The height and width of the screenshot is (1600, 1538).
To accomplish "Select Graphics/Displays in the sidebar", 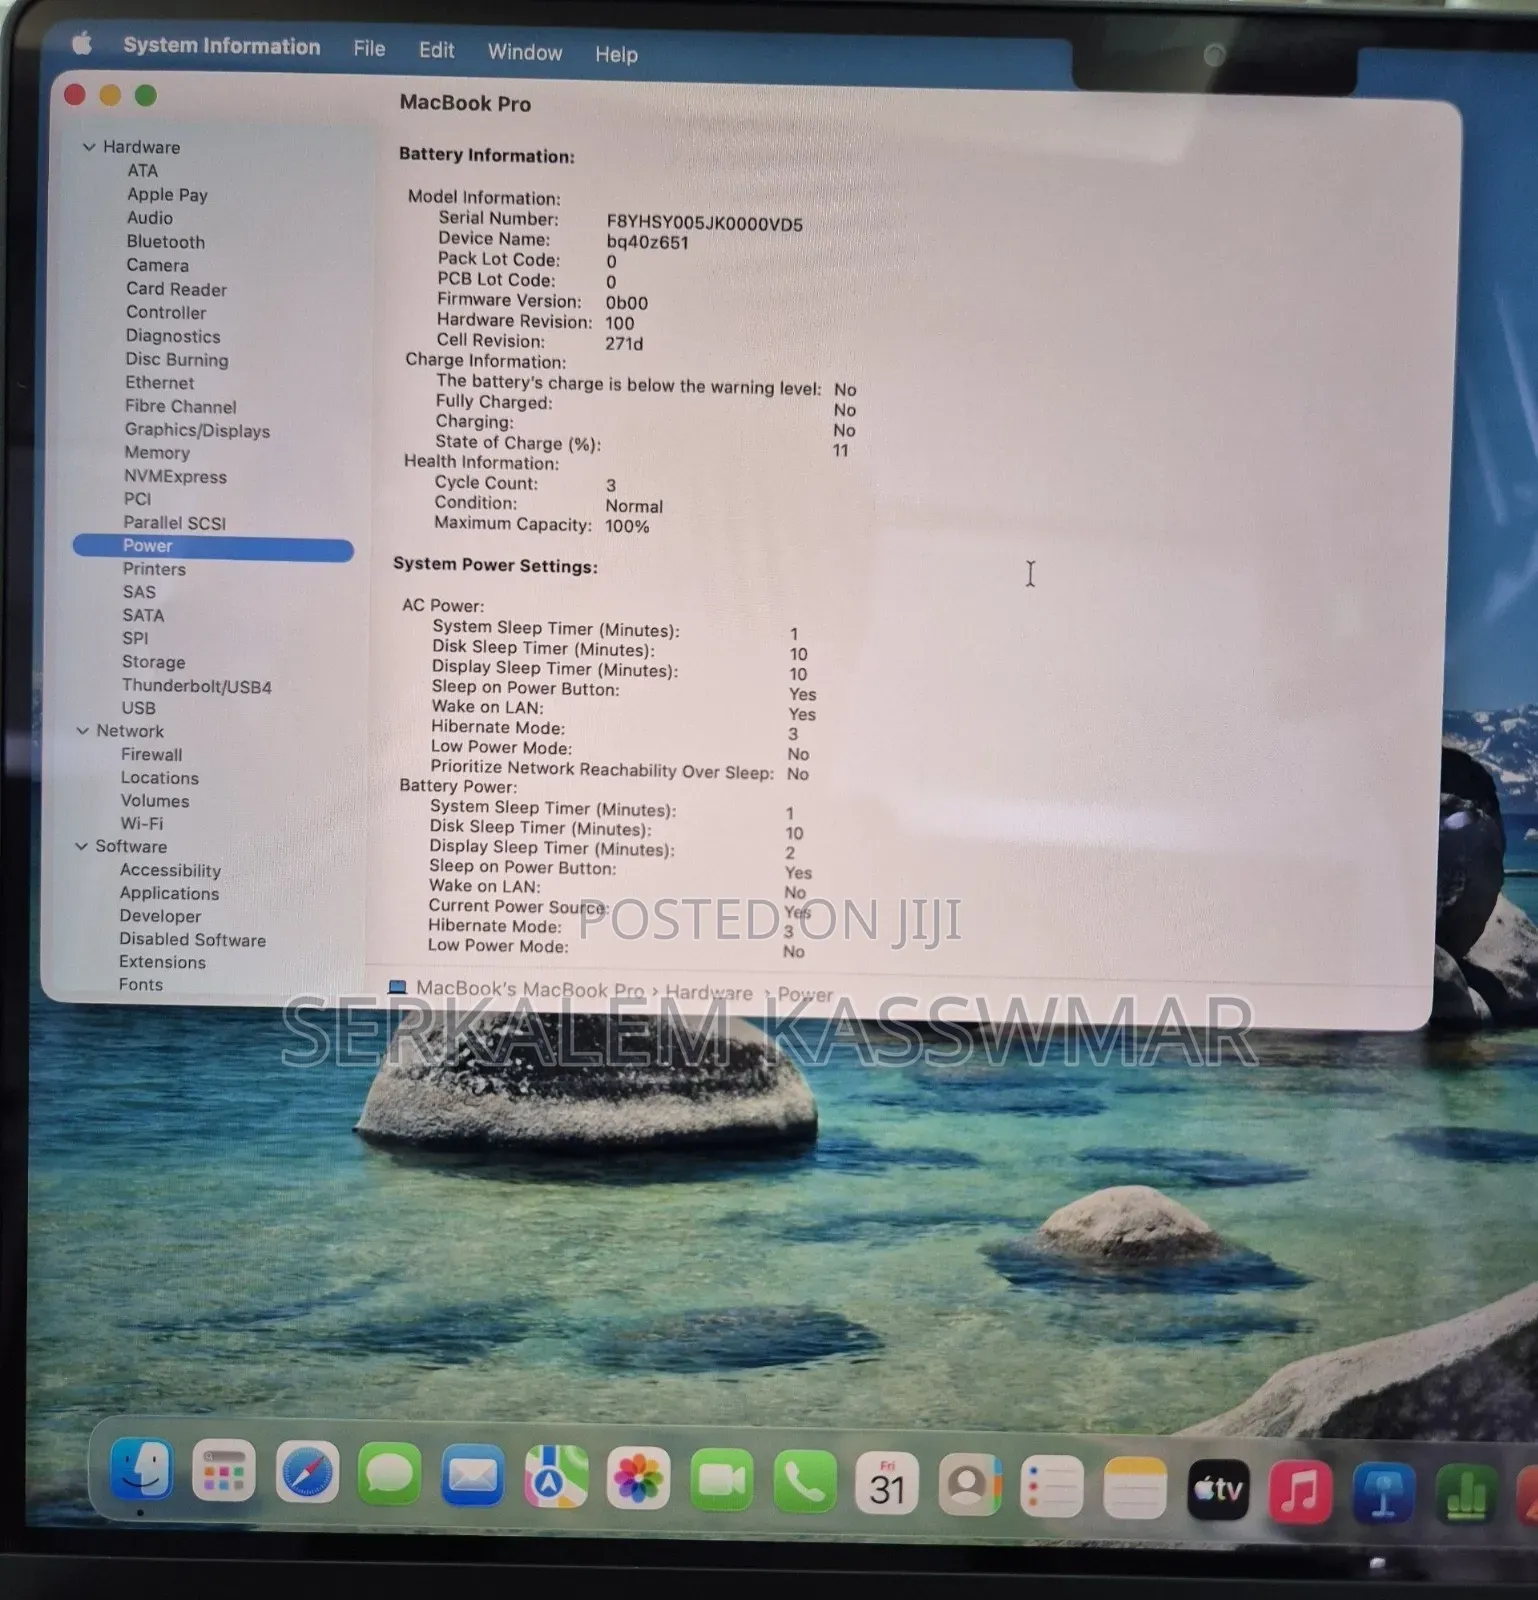I will tap(198, 430).
